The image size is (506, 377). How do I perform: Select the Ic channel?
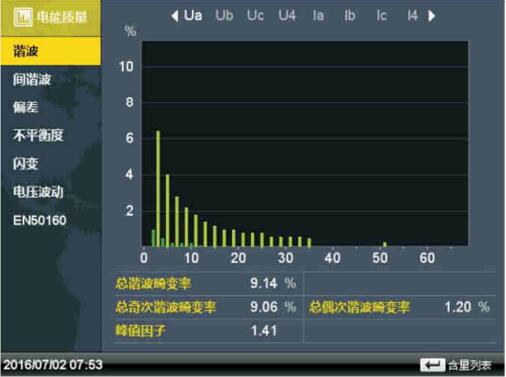pyautogui.click(x=381, y=15)
